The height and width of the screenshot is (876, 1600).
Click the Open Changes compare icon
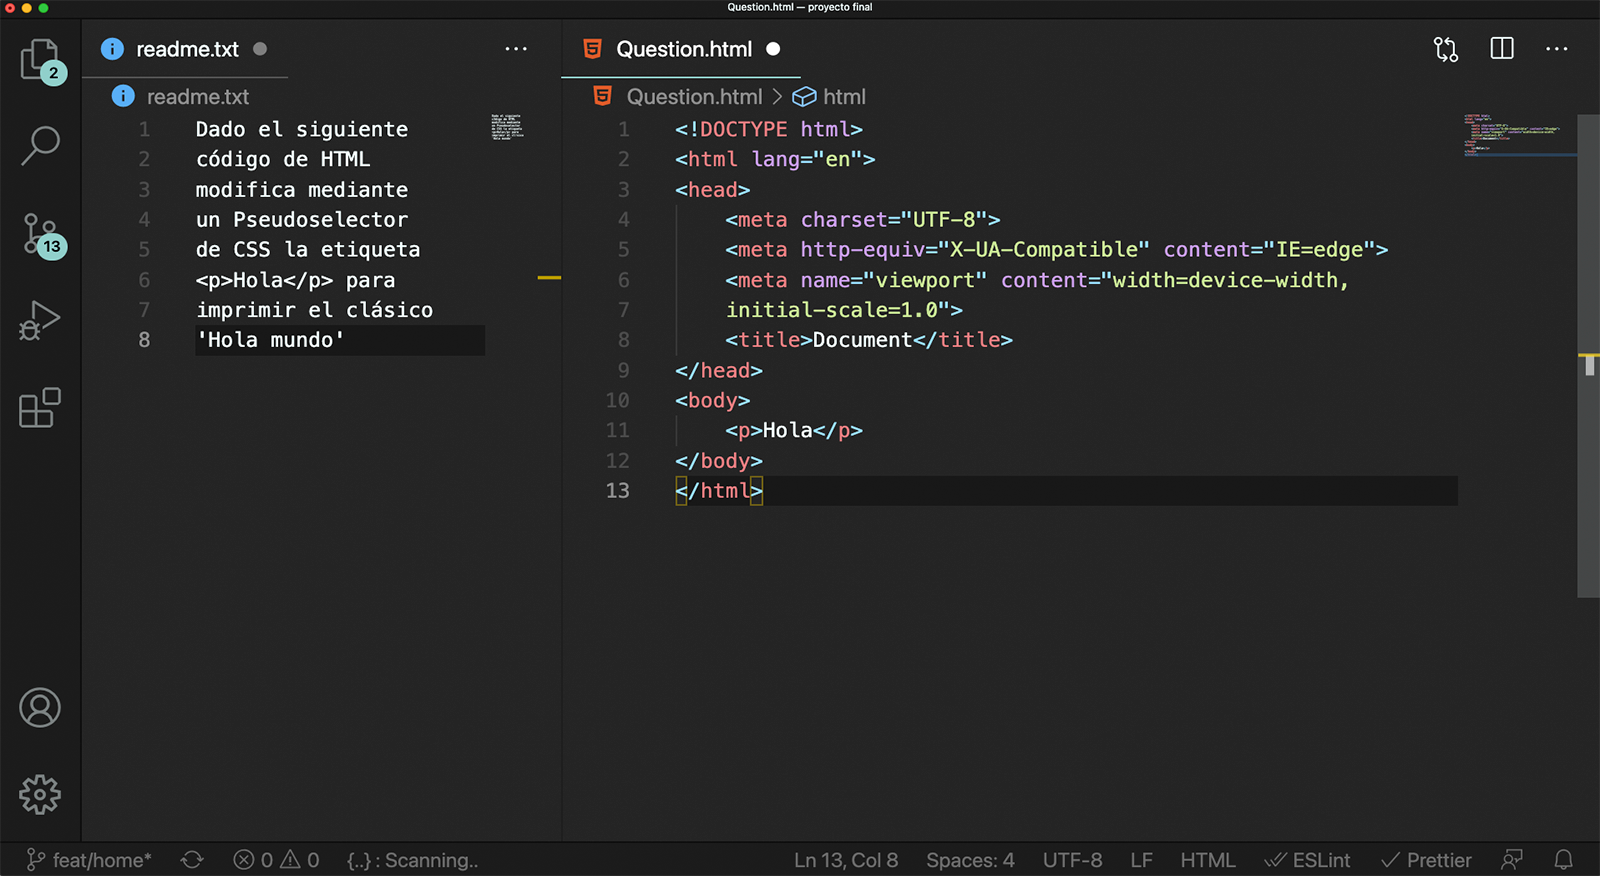[1445, 49]
